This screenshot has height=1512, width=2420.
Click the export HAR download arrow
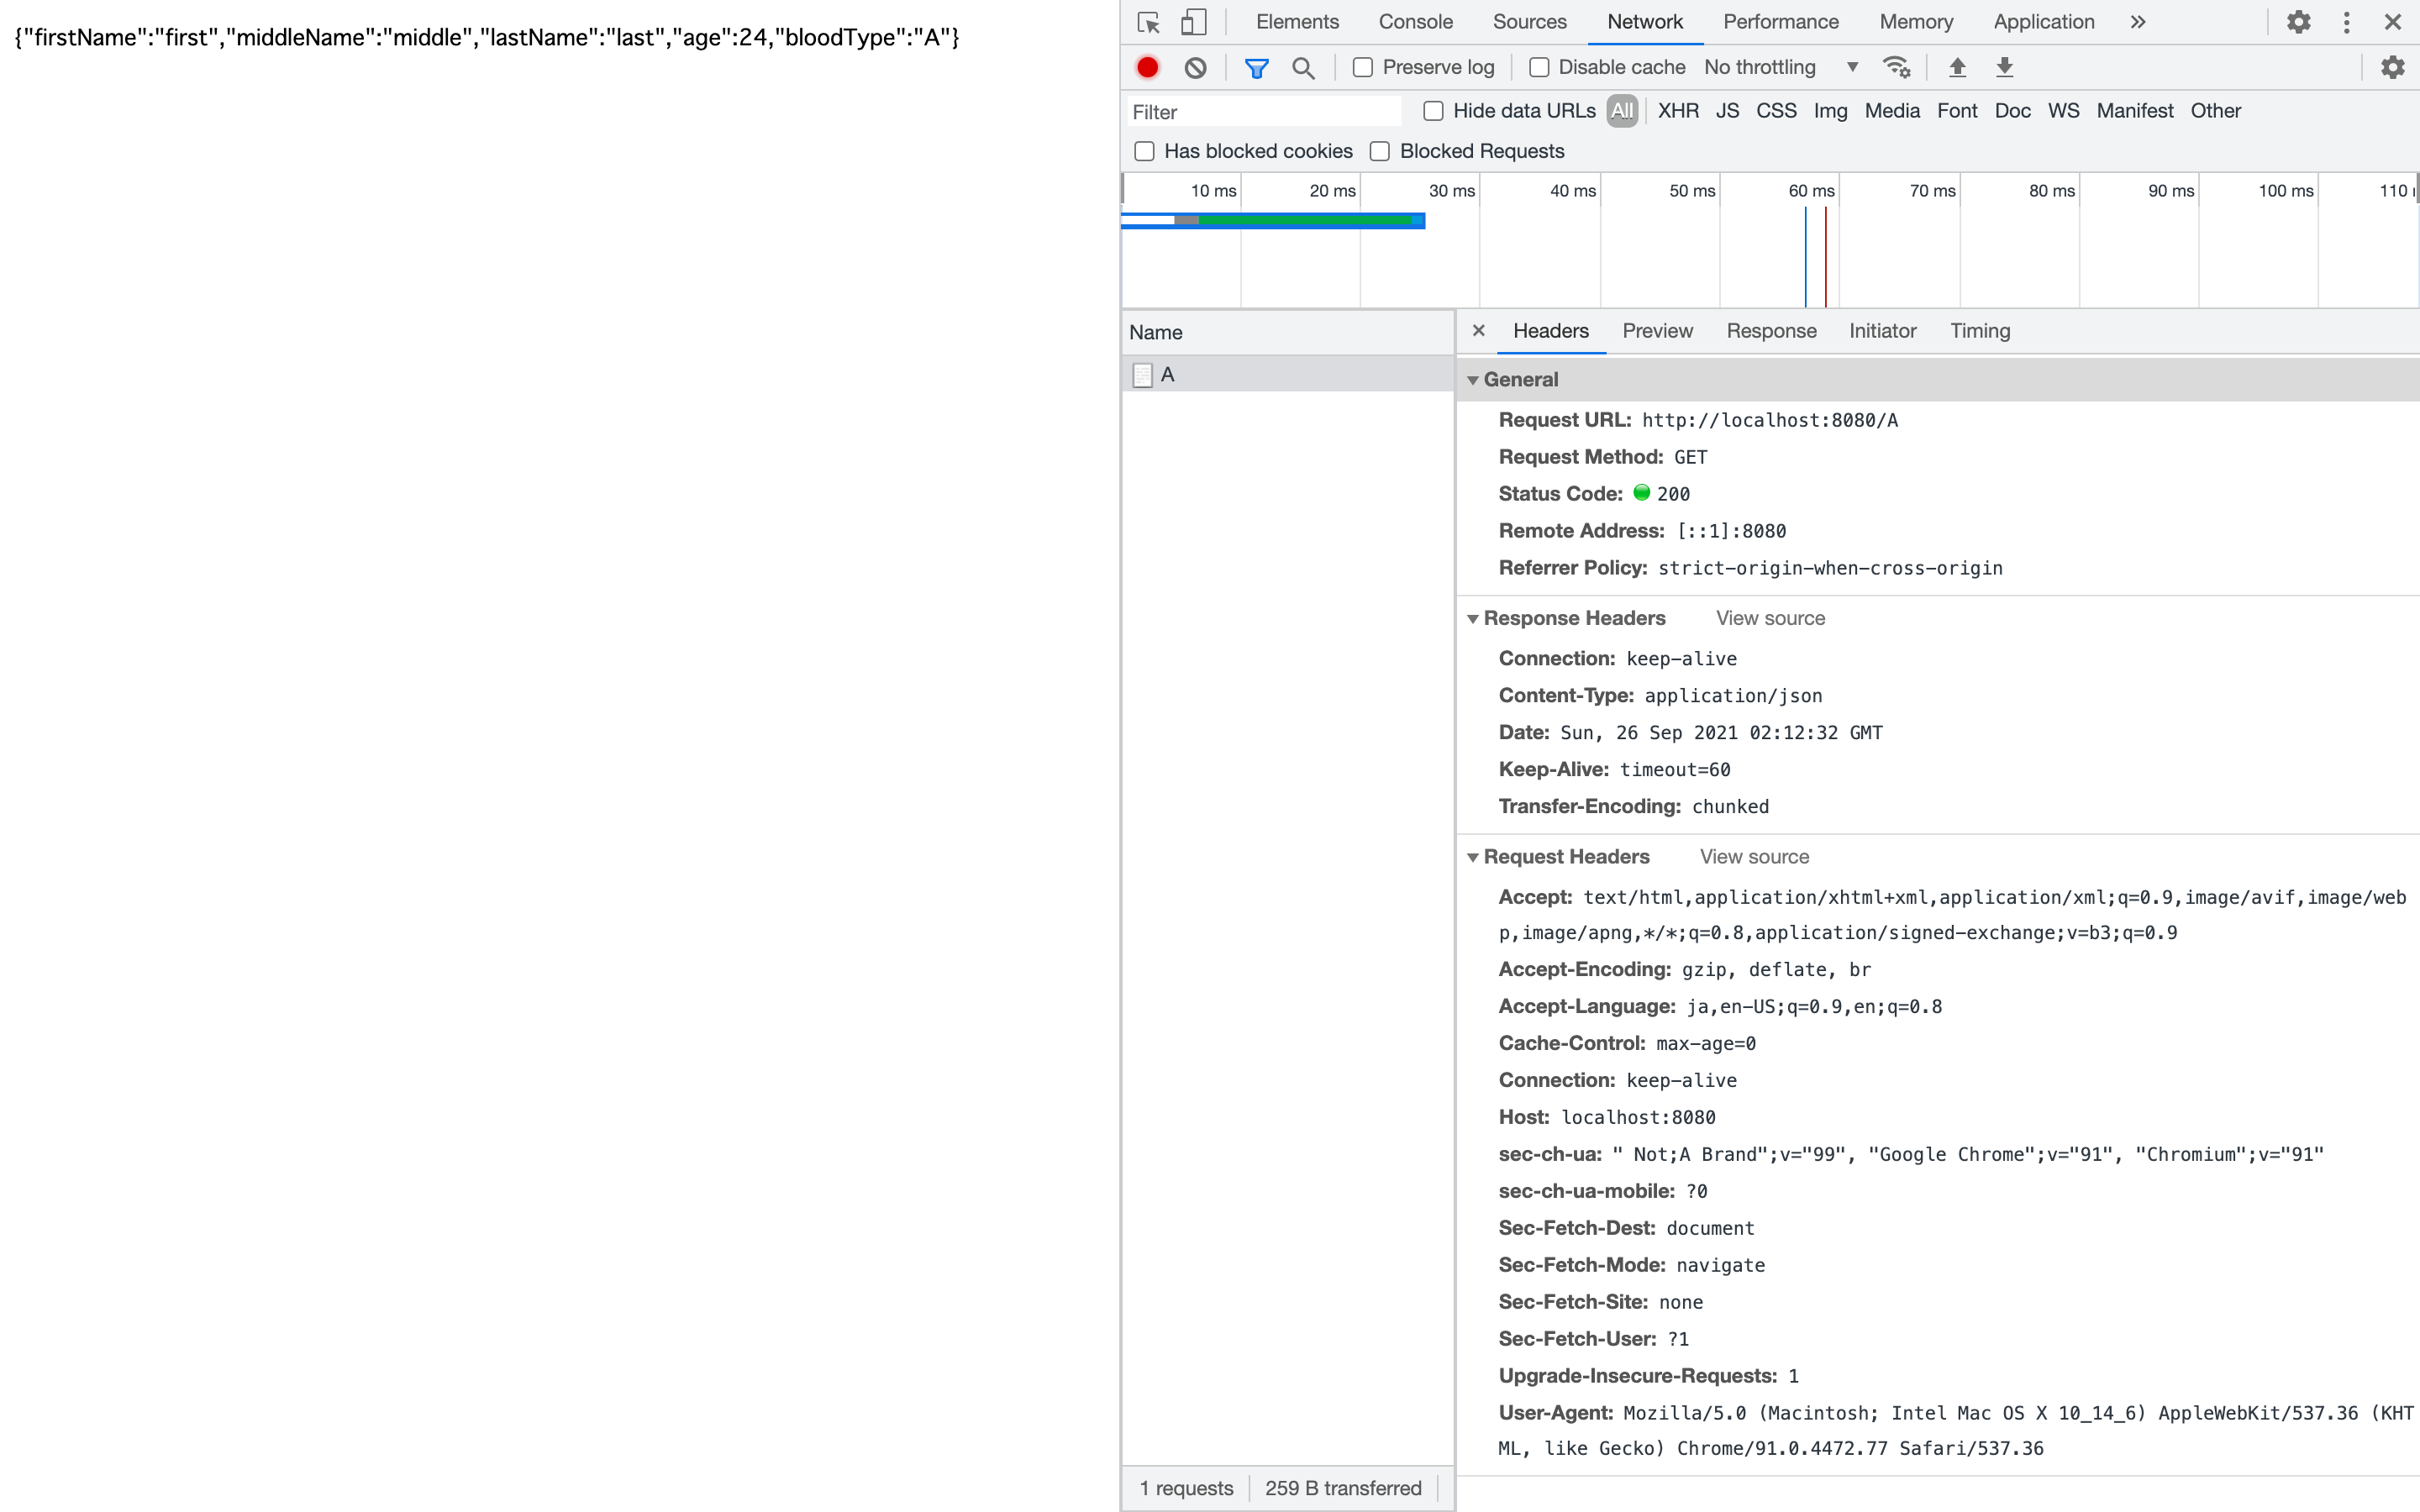point(2004,67)
